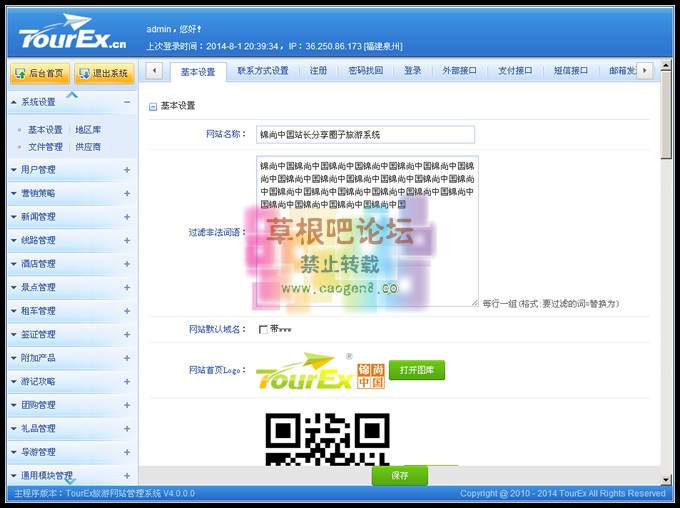
Task: Switch to the 联系方式设置 tab
Action: point(263,71)
